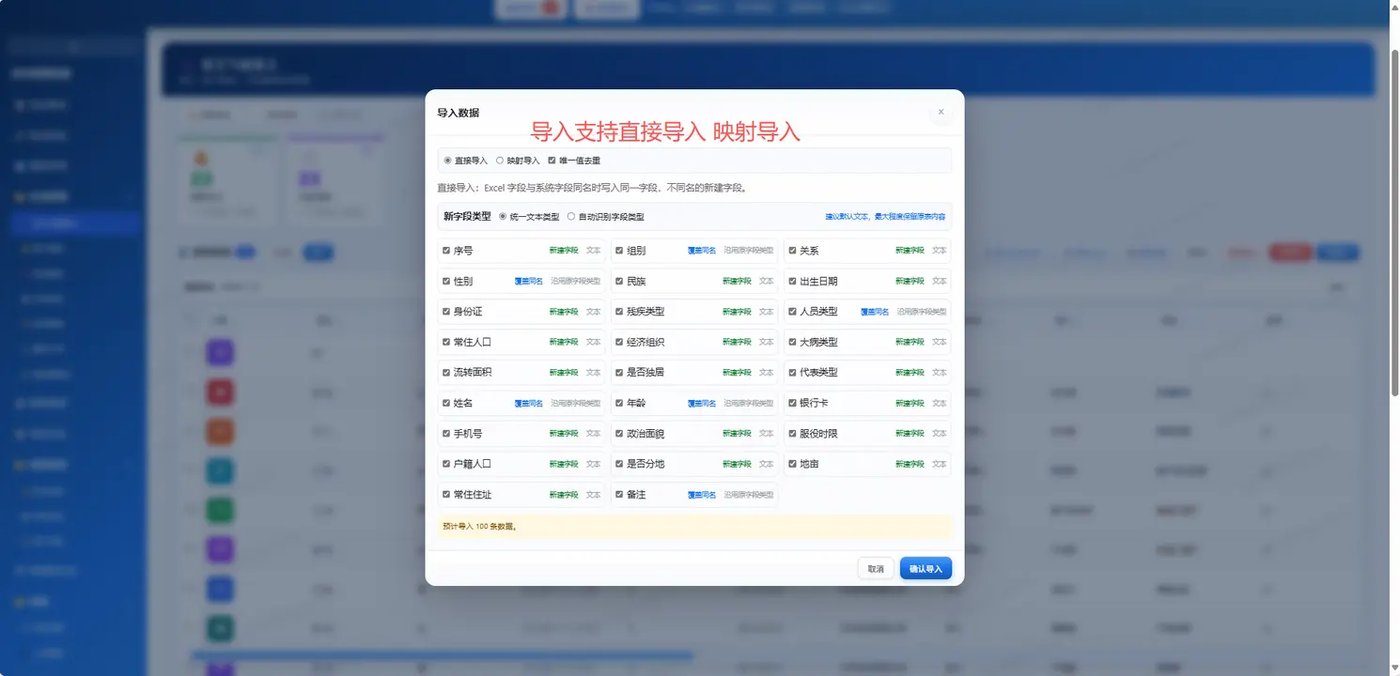Click the 覆盖同名 tag in the 人员类型 row
Image resolution: width=1400 pixels, height=676 pixels.
(875, 312)
